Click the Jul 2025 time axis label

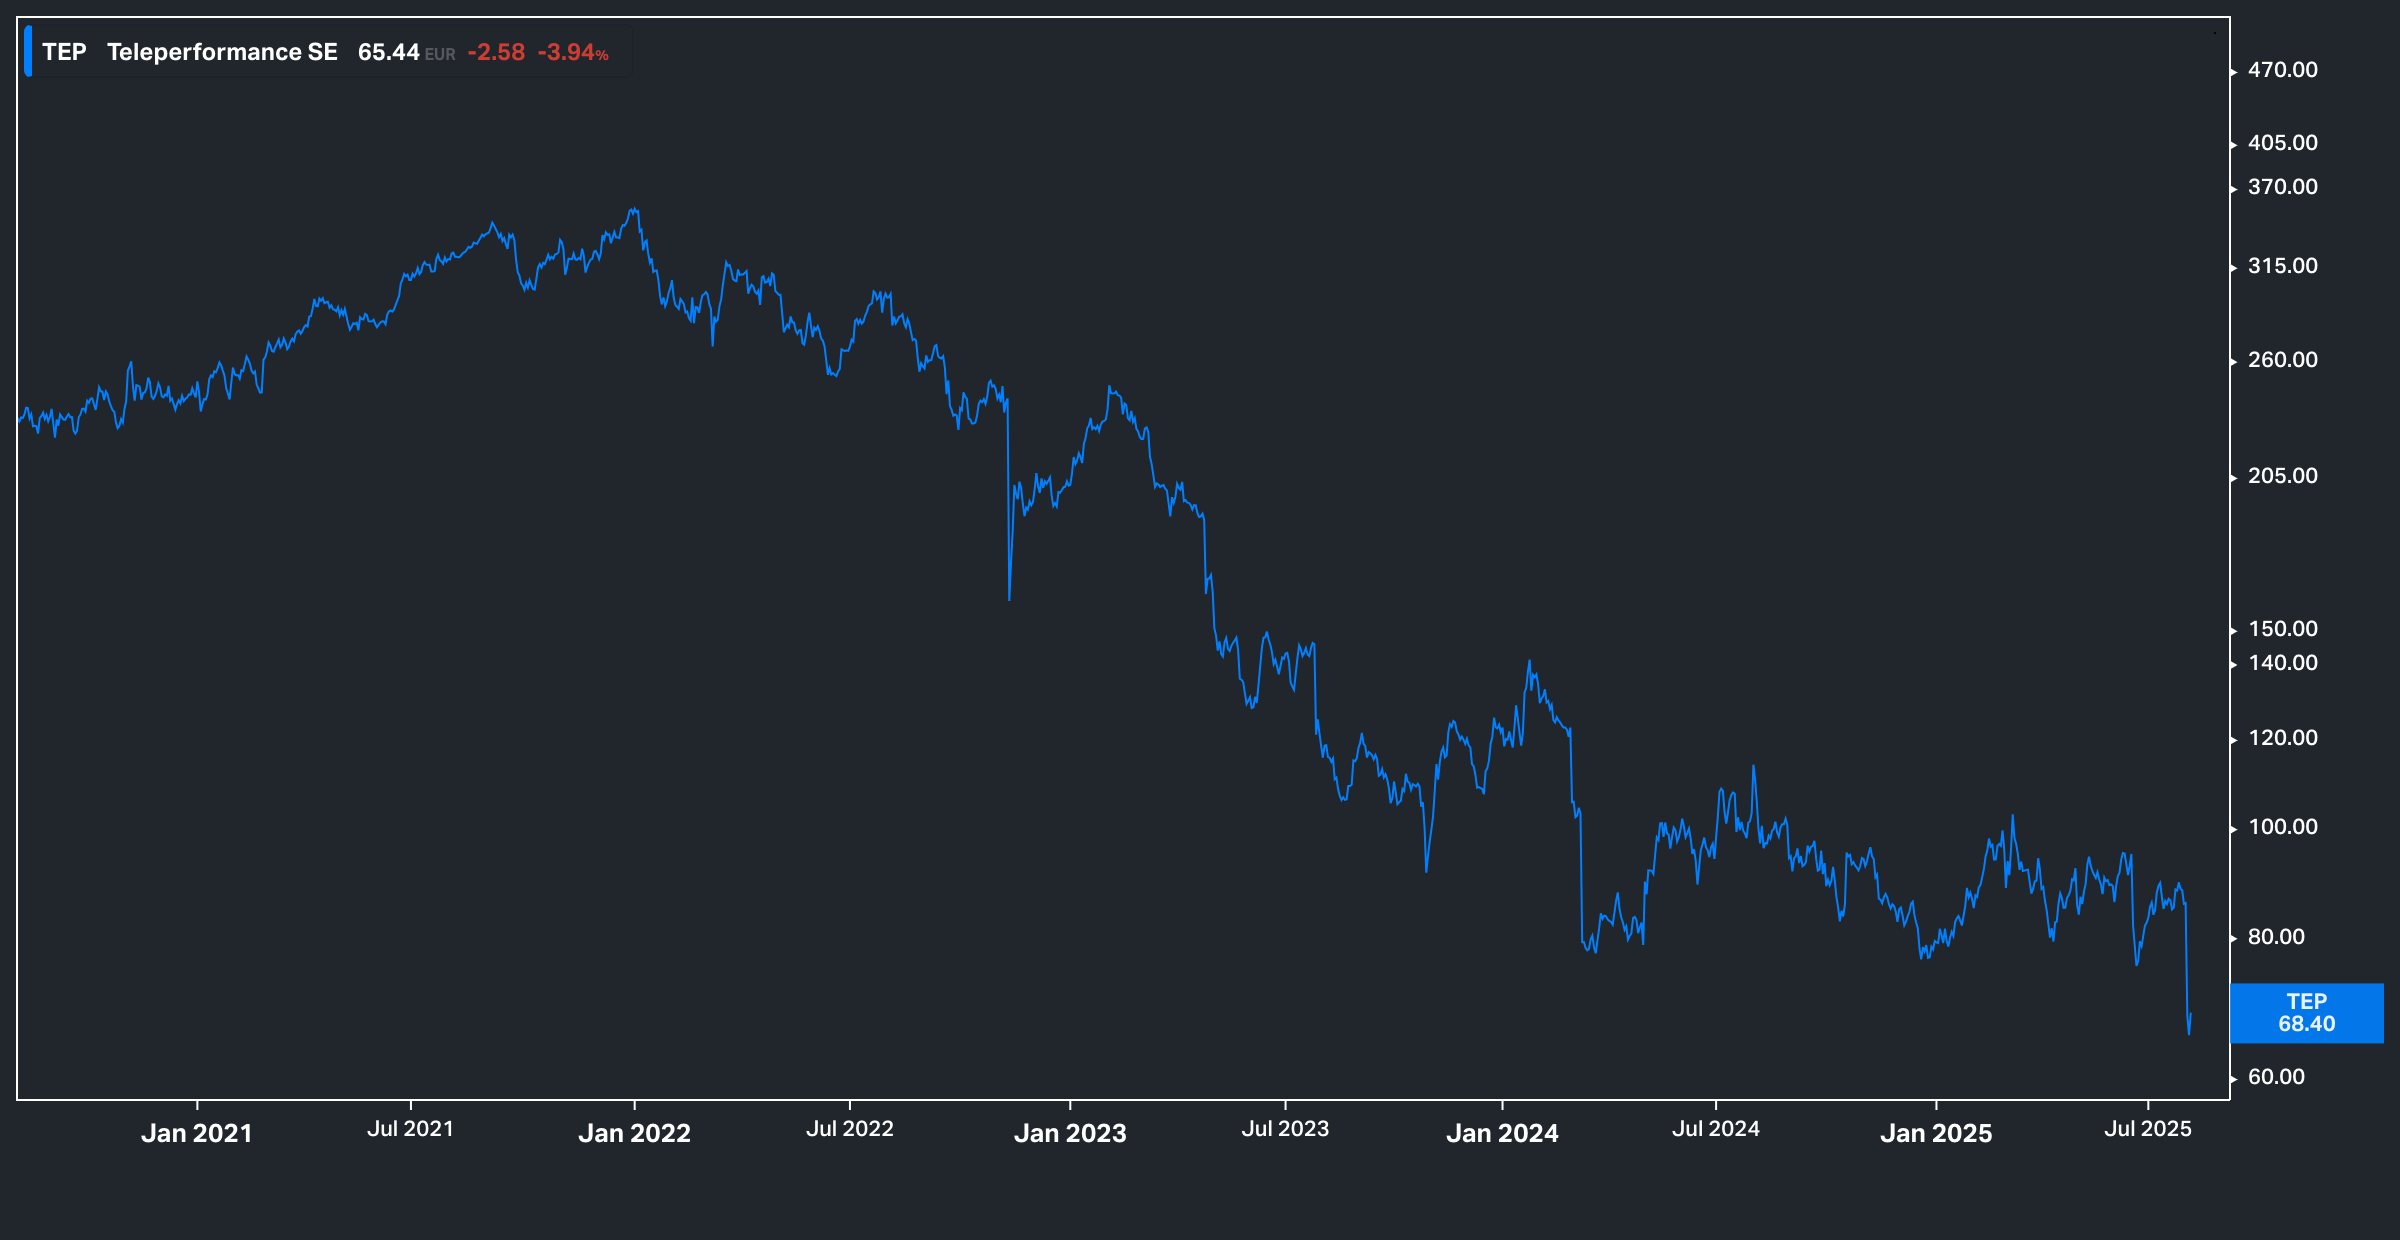2147,1129
